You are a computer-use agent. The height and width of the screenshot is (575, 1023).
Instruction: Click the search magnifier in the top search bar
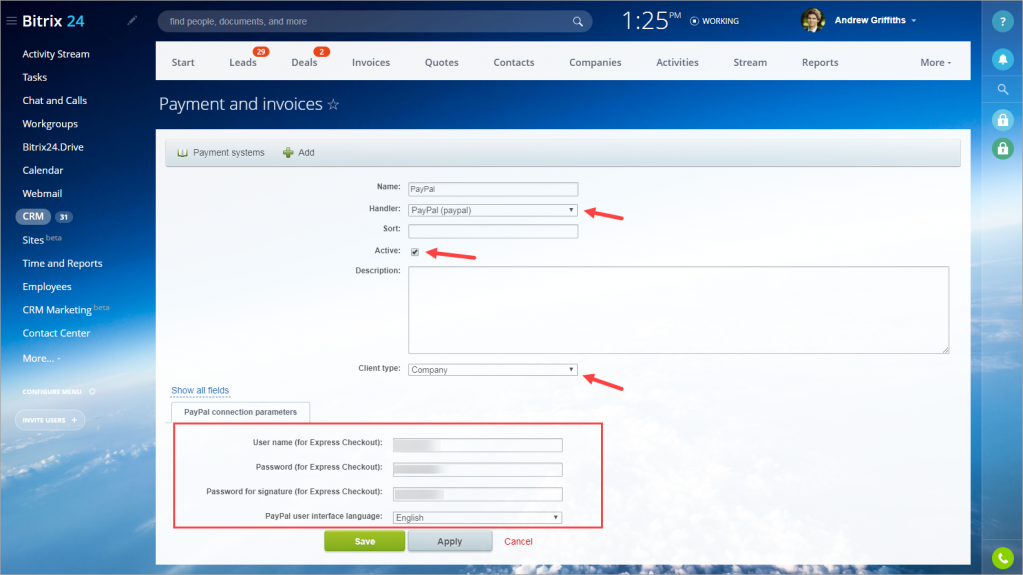click(577, 22)
